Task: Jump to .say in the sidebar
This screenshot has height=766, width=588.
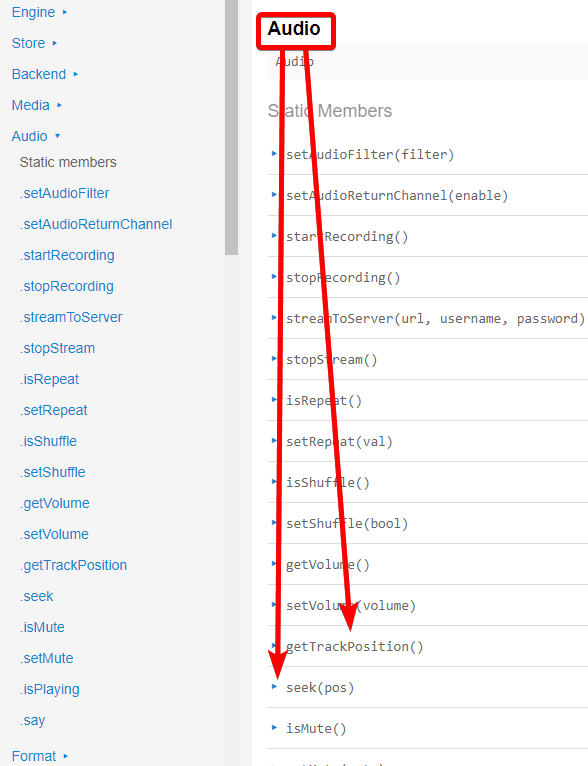Action: tap(32, 720)
